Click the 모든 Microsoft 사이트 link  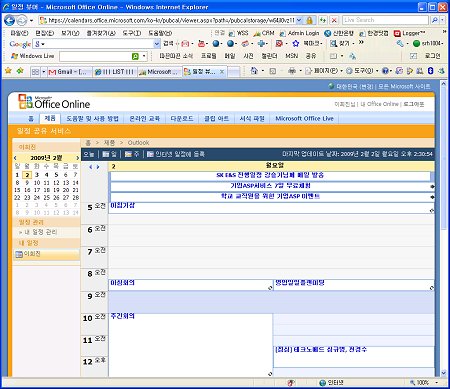(404, 86)
